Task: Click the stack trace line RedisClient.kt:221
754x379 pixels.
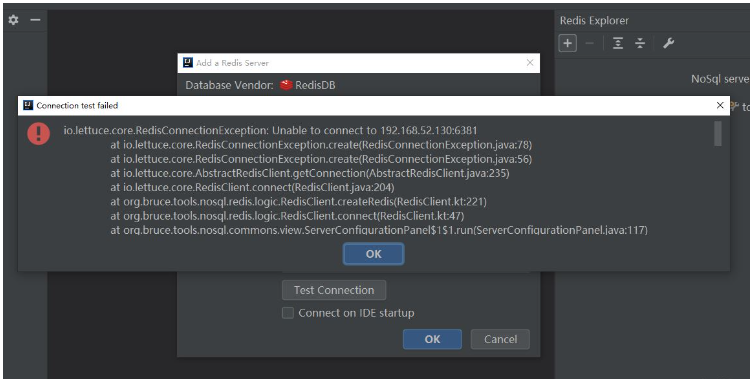Action: [298, 202]
